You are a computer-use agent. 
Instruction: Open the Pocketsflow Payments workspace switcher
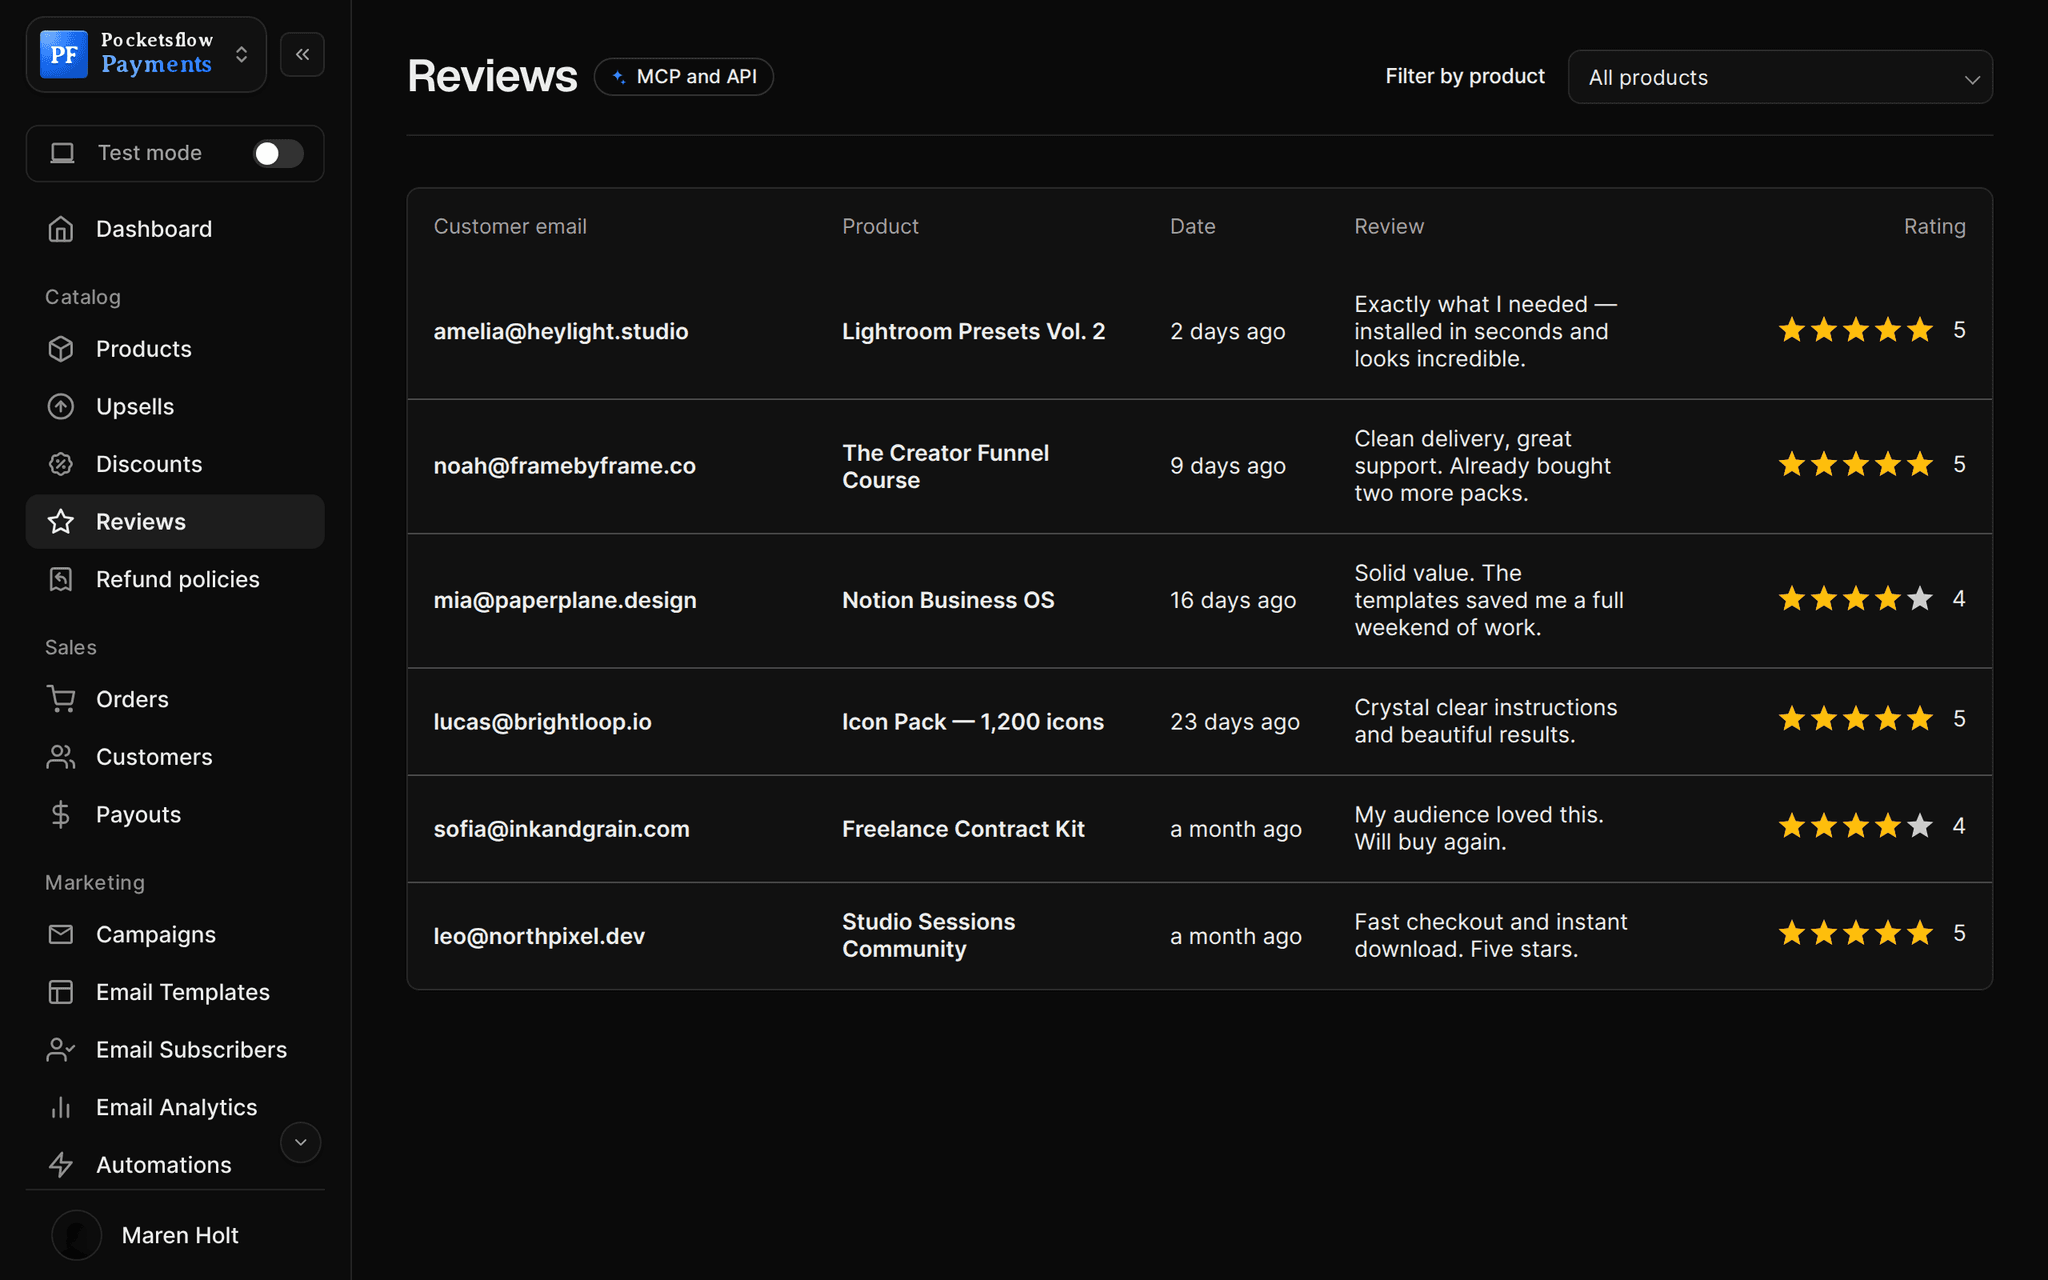point(146,54)
